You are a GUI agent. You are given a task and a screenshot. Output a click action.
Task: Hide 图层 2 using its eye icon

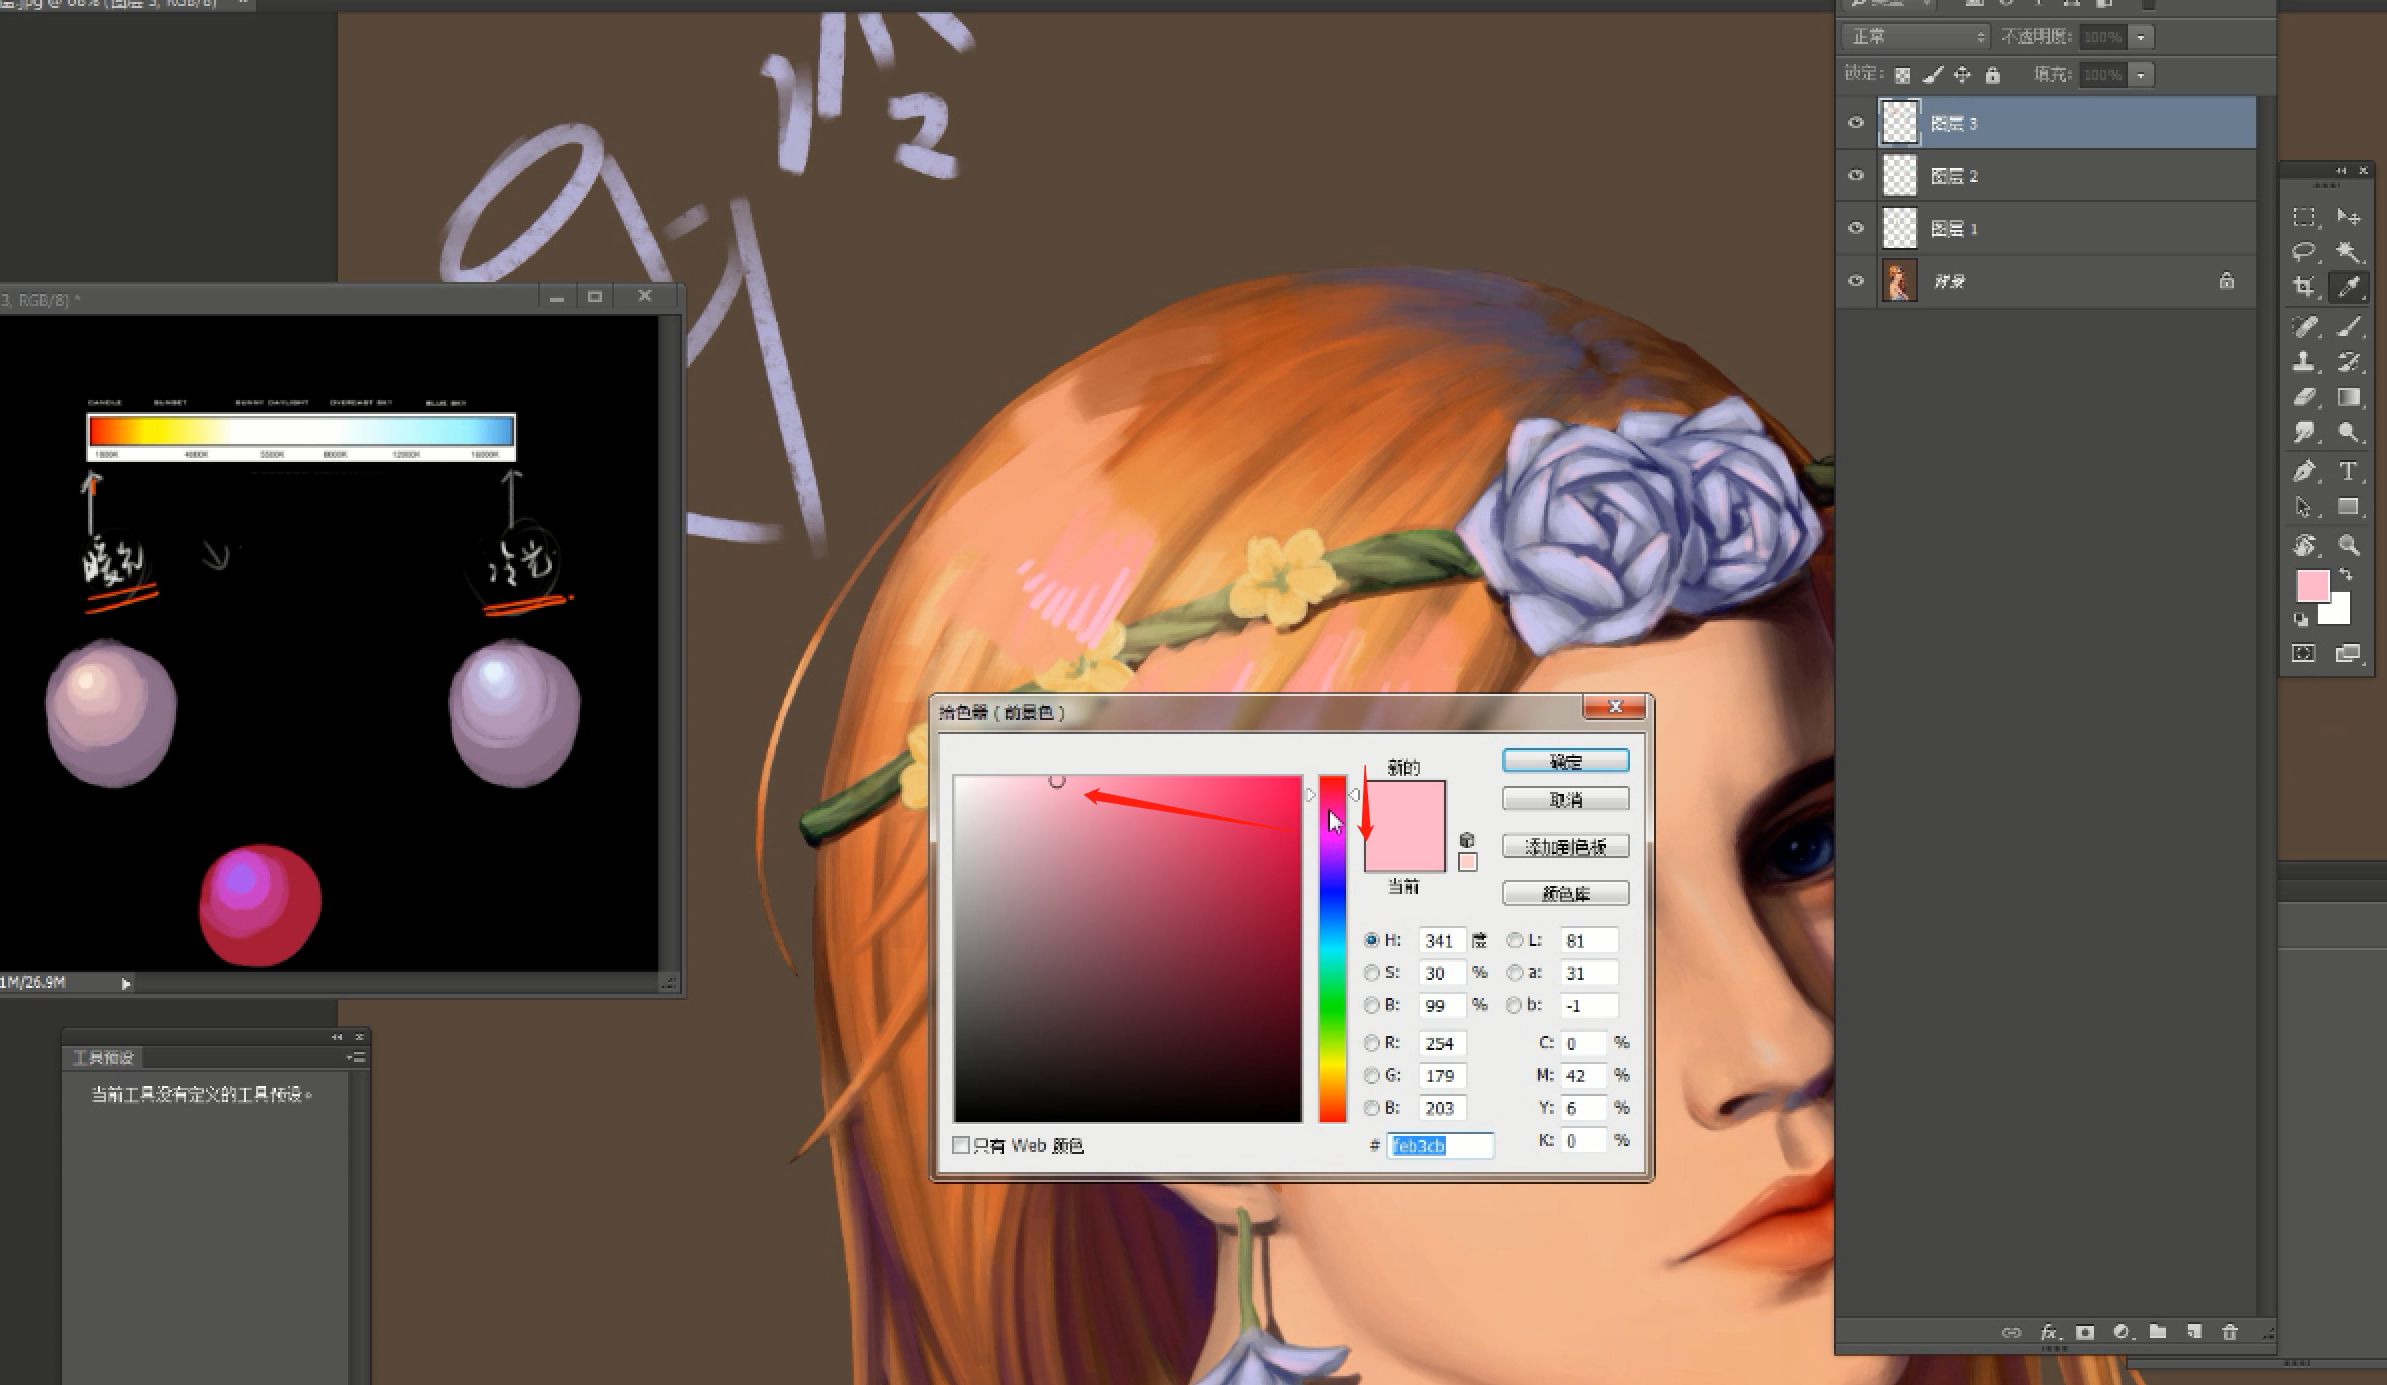(1856, 176)
